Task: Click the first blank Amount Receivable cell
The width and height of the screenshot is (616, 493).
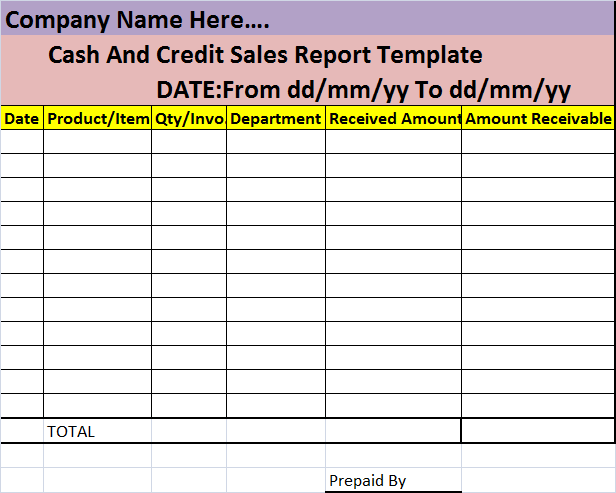Action: click(538, 141)
